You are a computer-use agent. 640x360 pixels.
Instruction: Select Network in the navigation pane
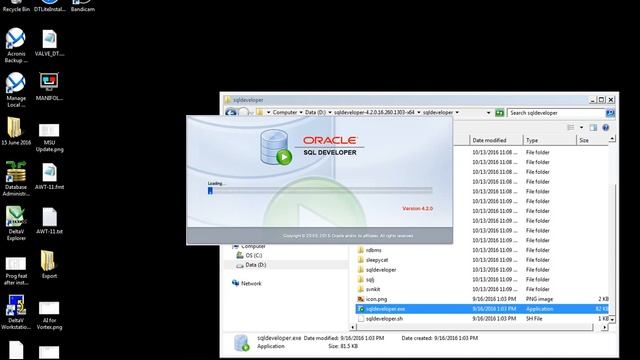coord(251,283)
